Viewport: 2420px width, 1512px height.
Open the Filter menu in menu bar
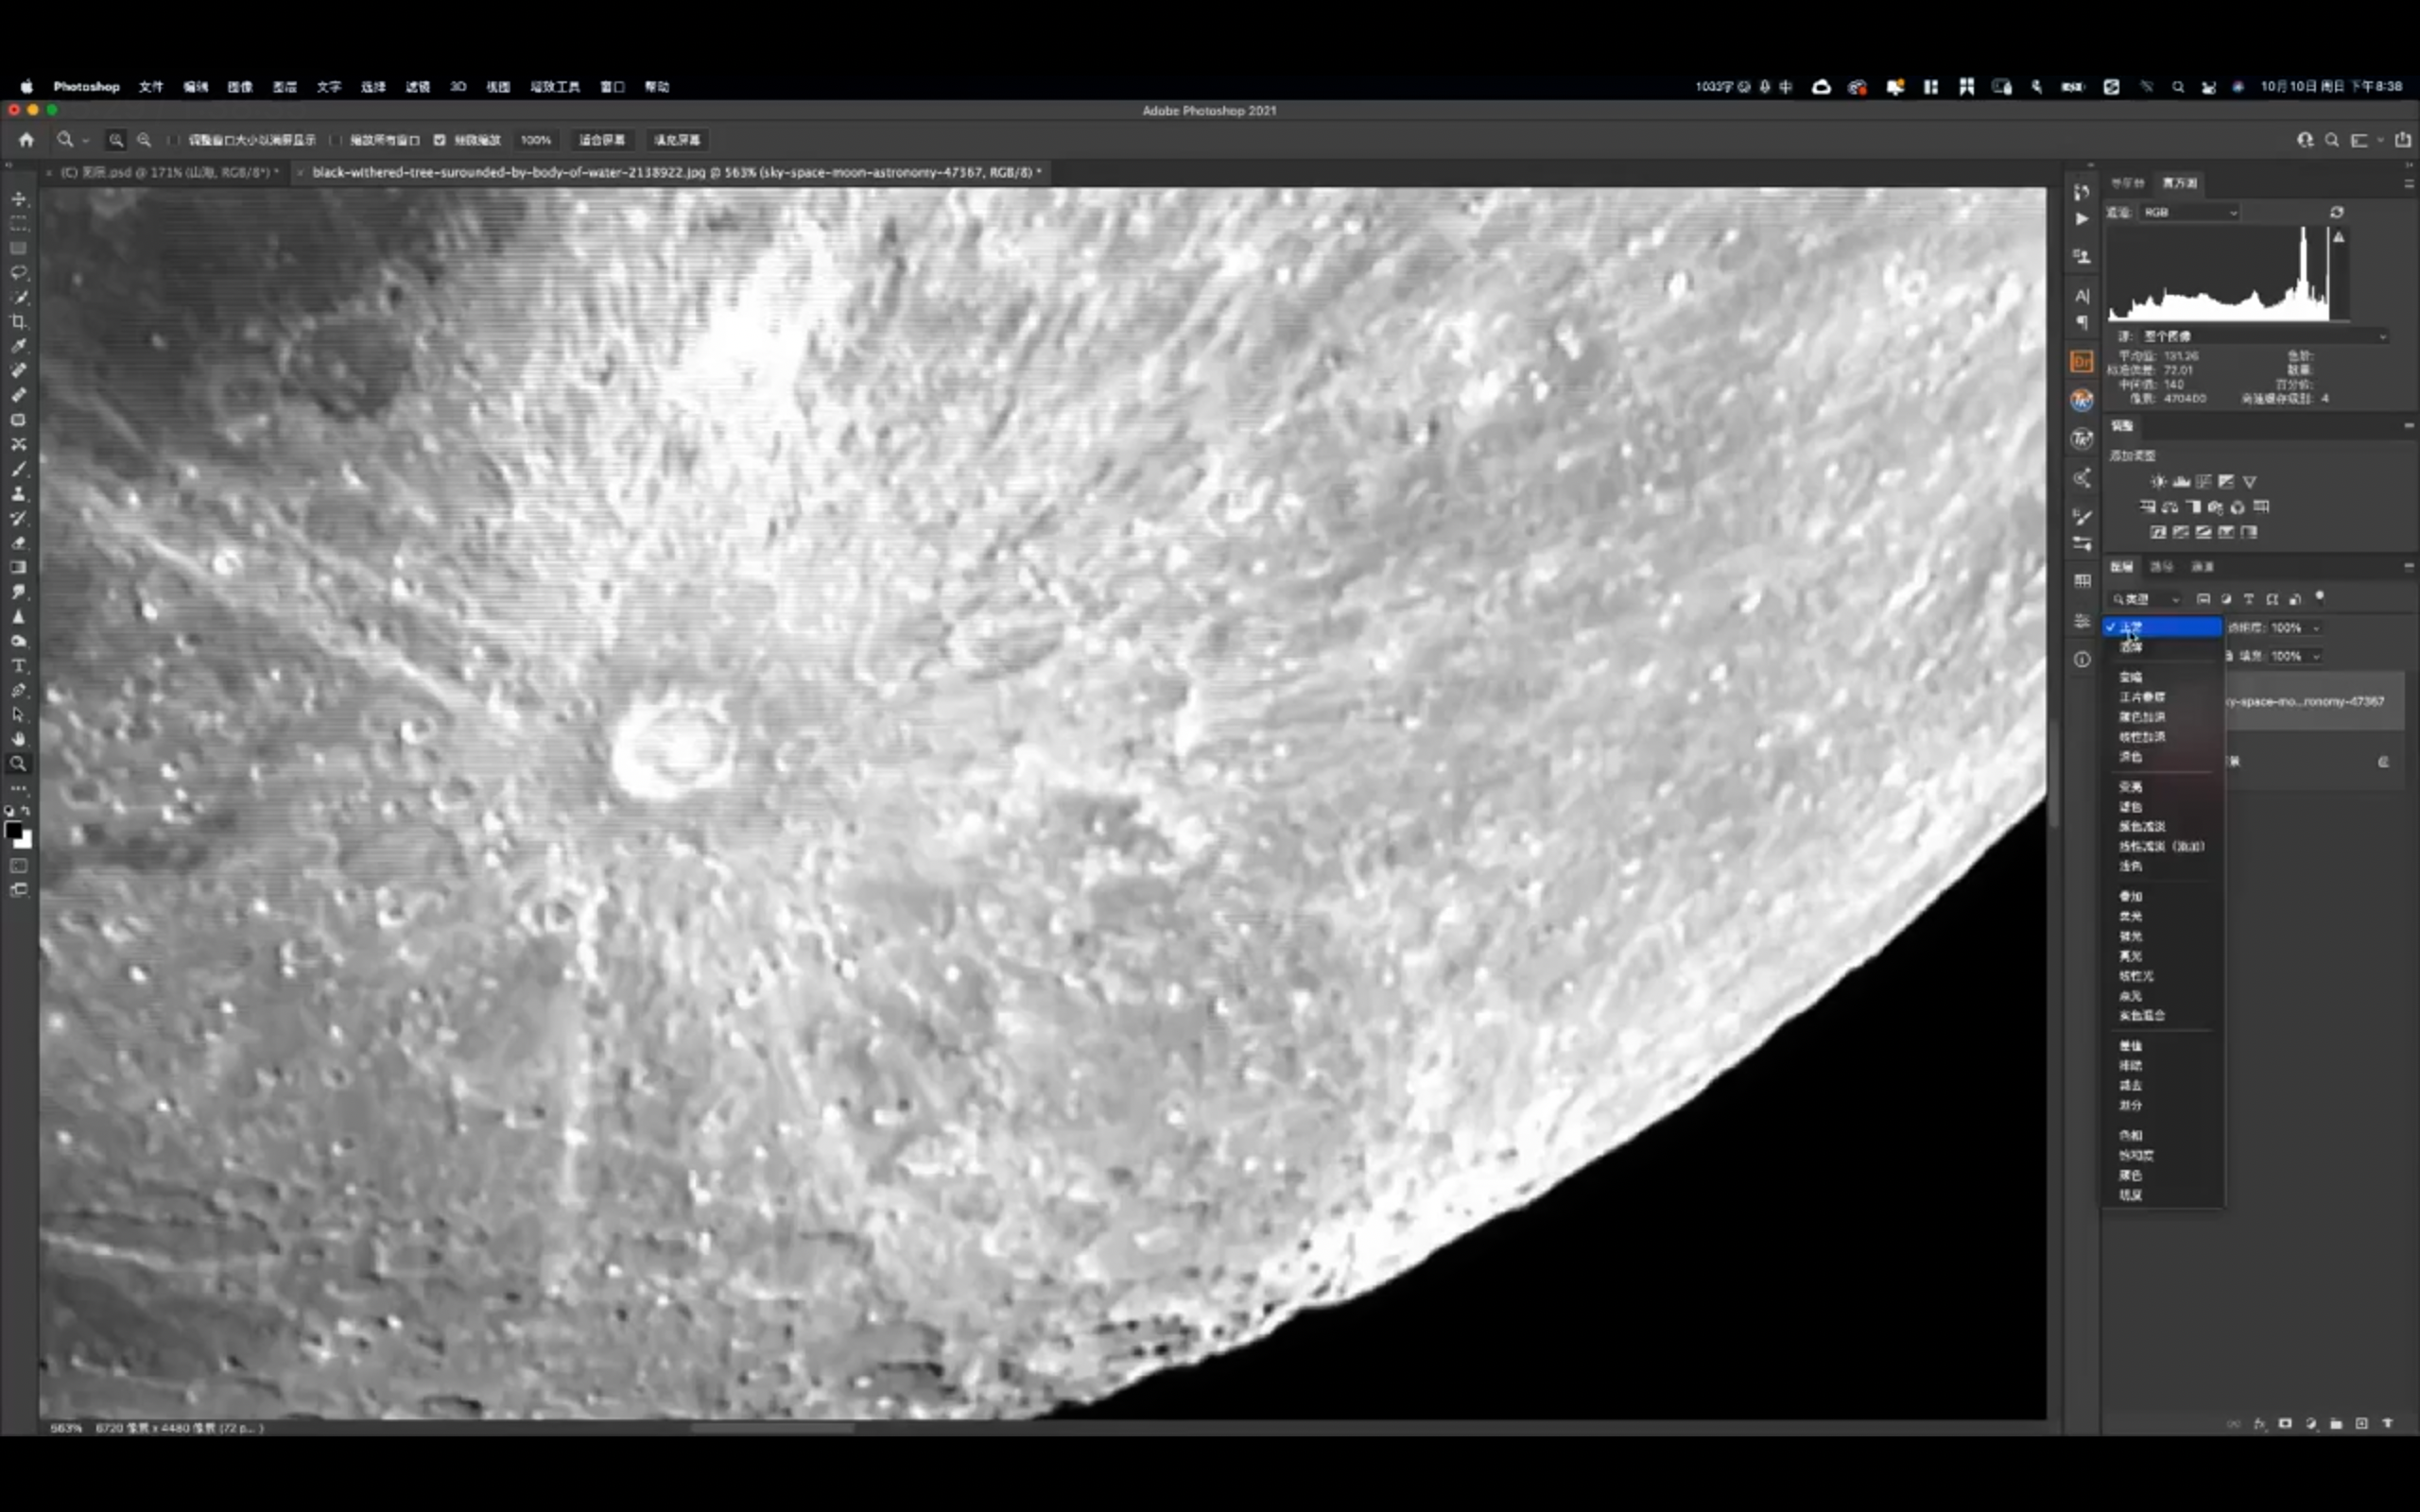coord(417,87)
